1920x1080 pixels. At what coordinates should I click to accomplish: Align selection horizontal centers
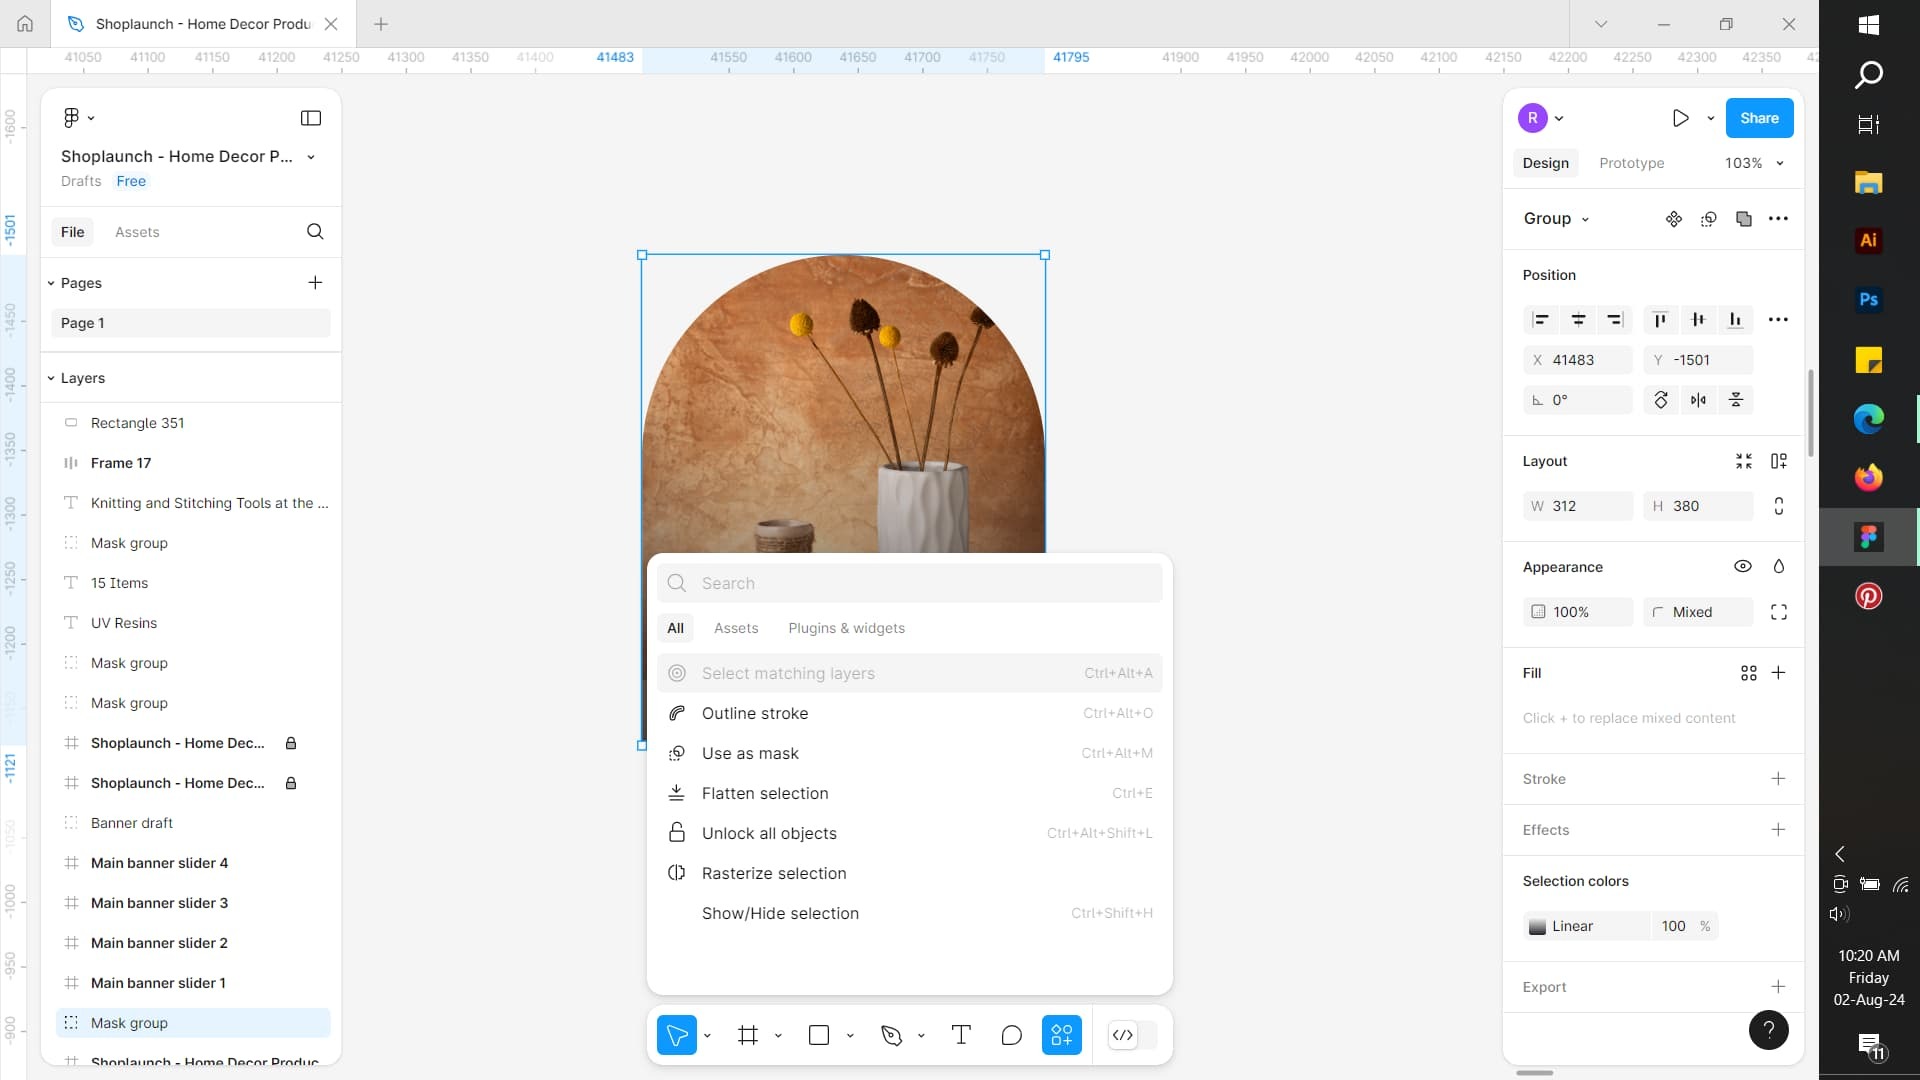[1578, 320]
